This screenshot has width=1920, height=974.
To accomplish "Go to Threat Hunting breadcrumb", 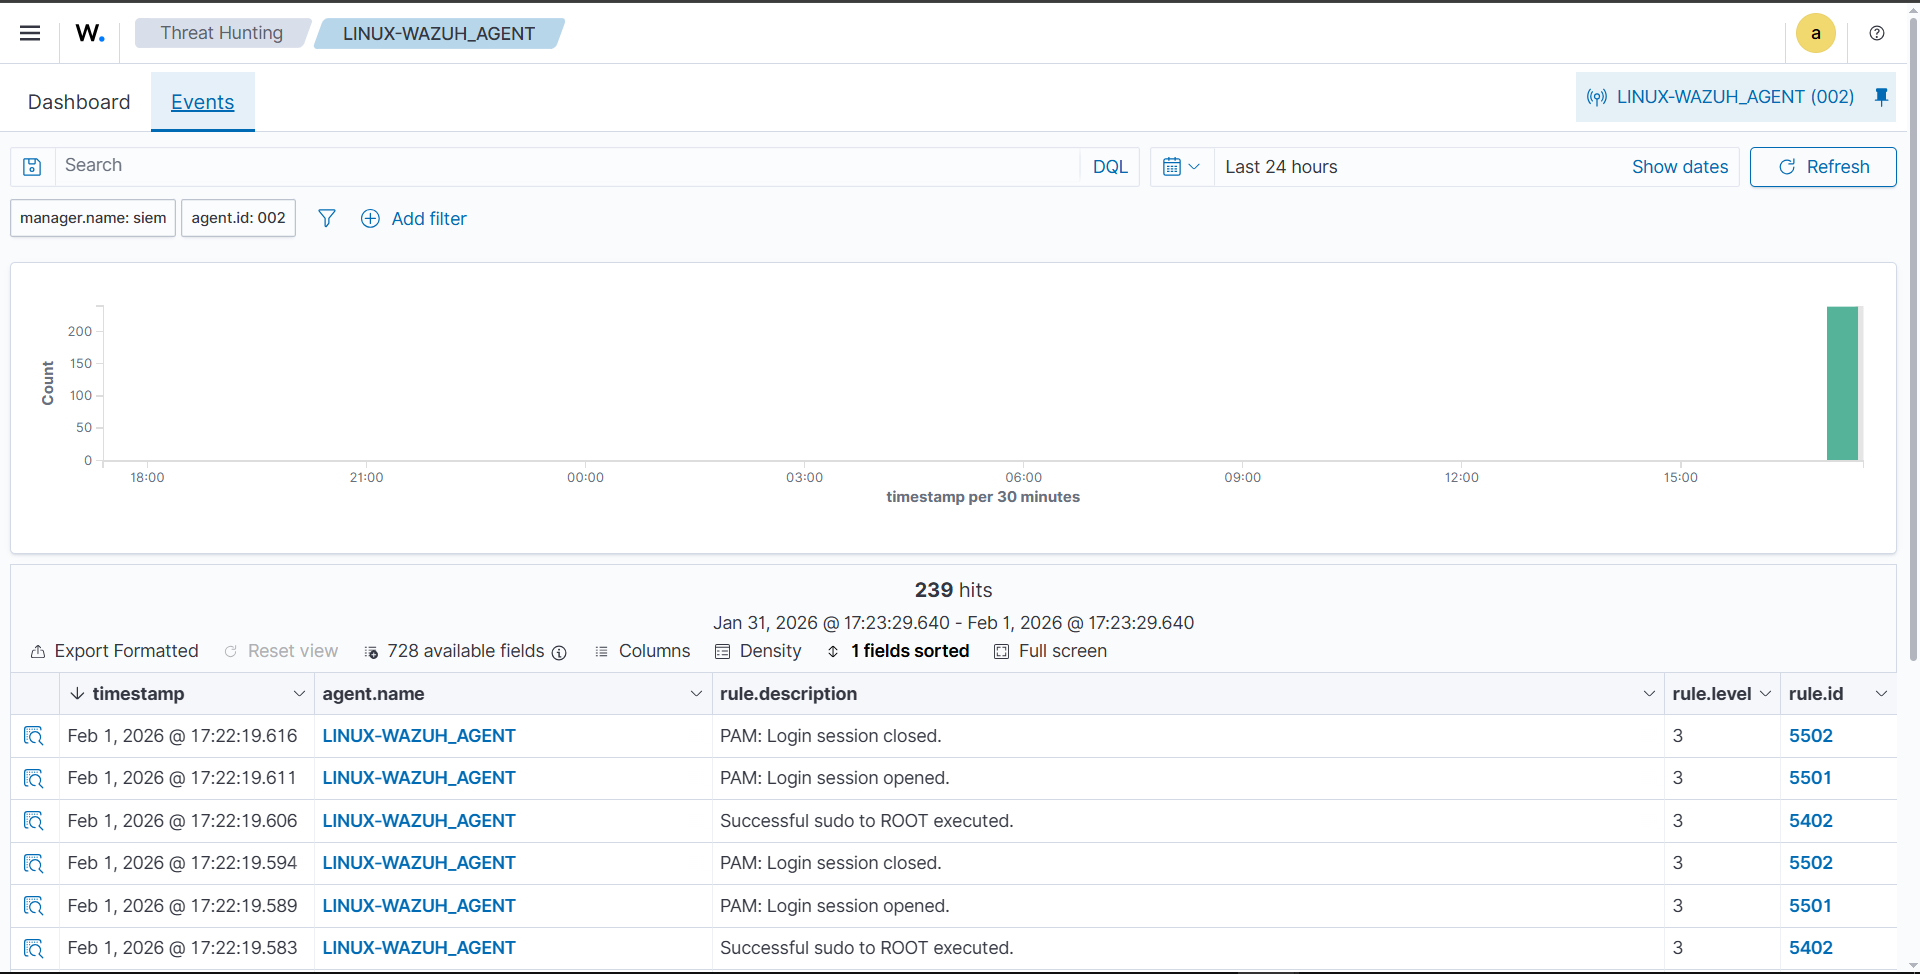I will 221,33.
